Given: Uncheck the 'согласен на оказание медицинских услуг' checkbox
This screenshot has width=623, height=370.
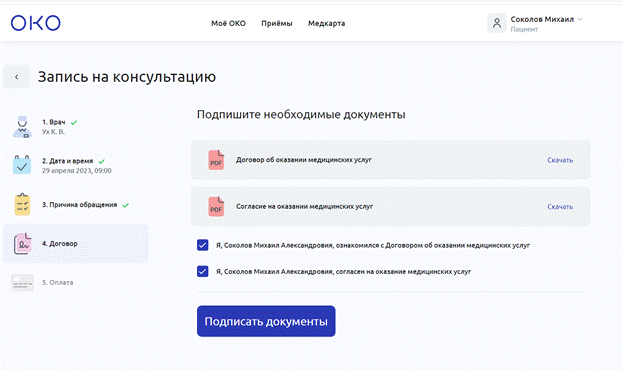Looking at the screenshot, I should tap(203, 271).
